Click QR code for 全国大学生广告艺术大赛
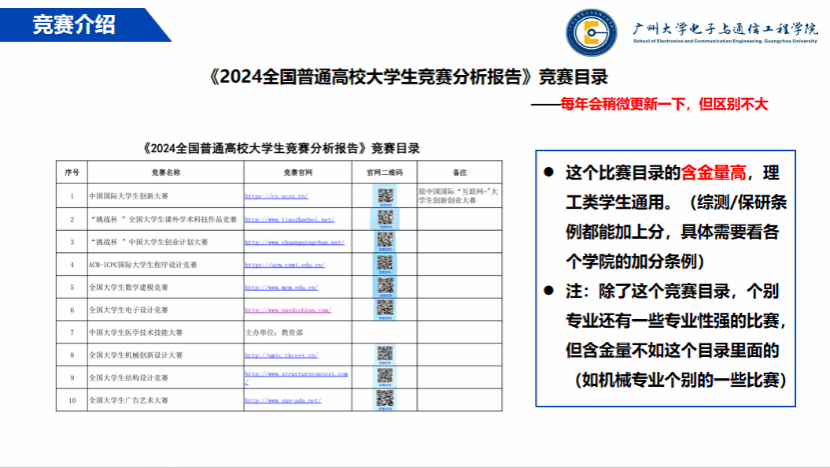 tap(385, 399)
